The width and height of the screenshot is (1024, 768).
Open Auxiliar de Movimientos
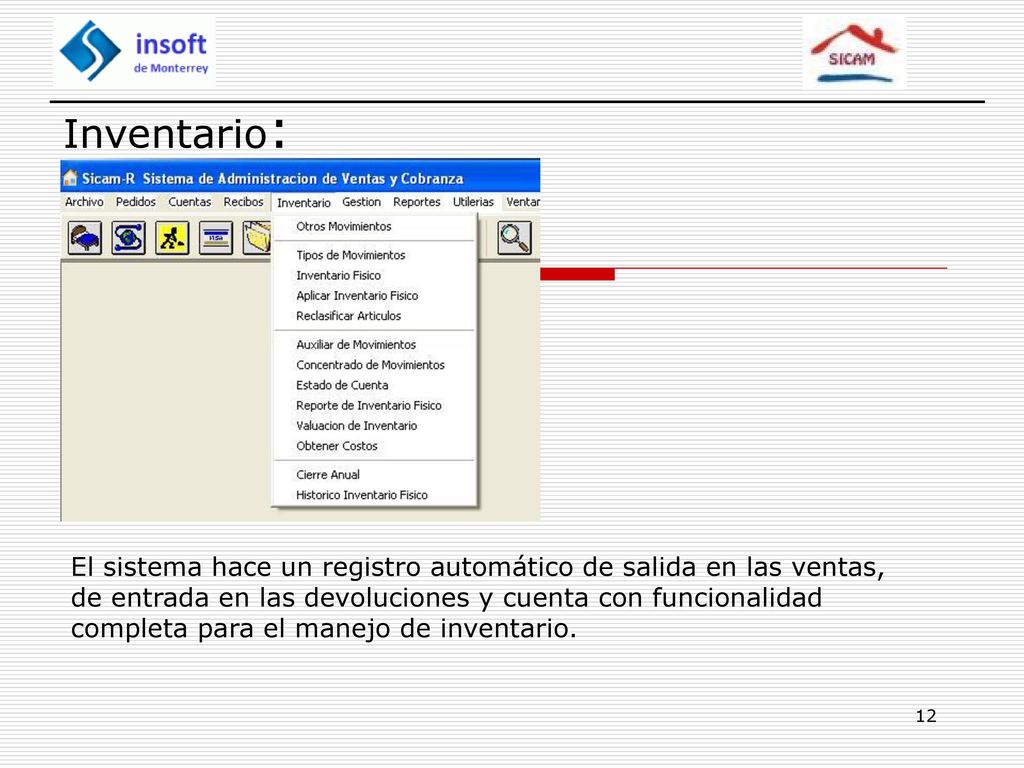pyautogui.click(x=375, y=344)
